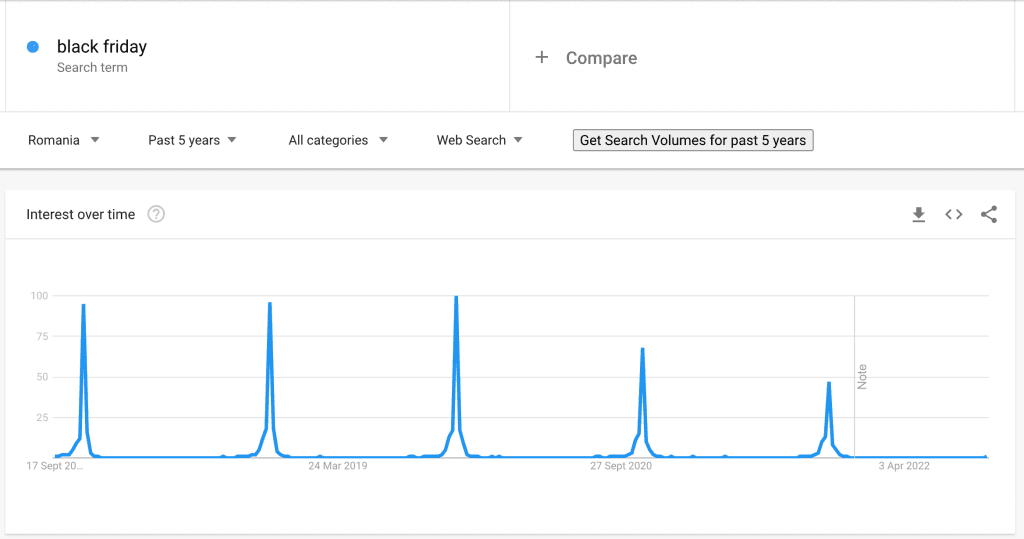Image resolution: width=1024 pixels, height=539 pixels.
Task: Click the Compare text to add term
Action: tap(601, 58)
